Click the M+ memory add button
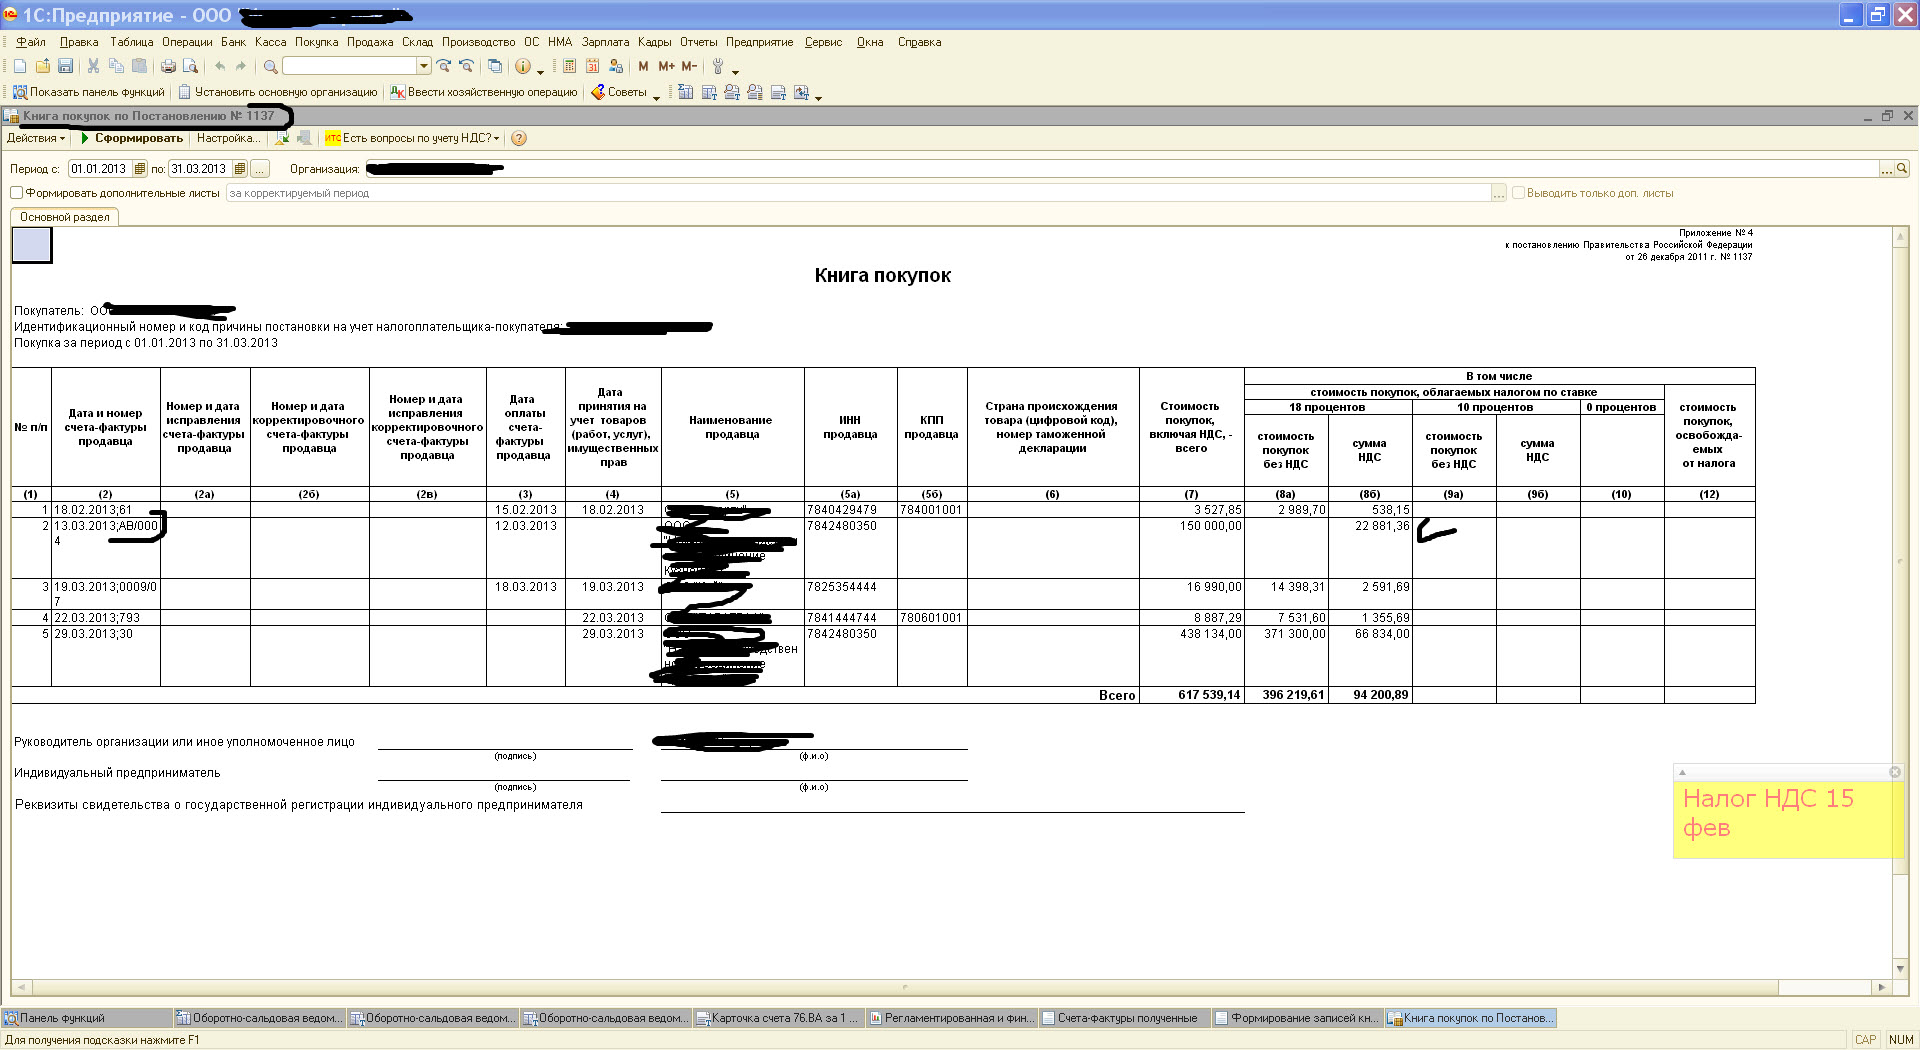The height and width of the screenshot is (1050, 1920). click(666, 66)
